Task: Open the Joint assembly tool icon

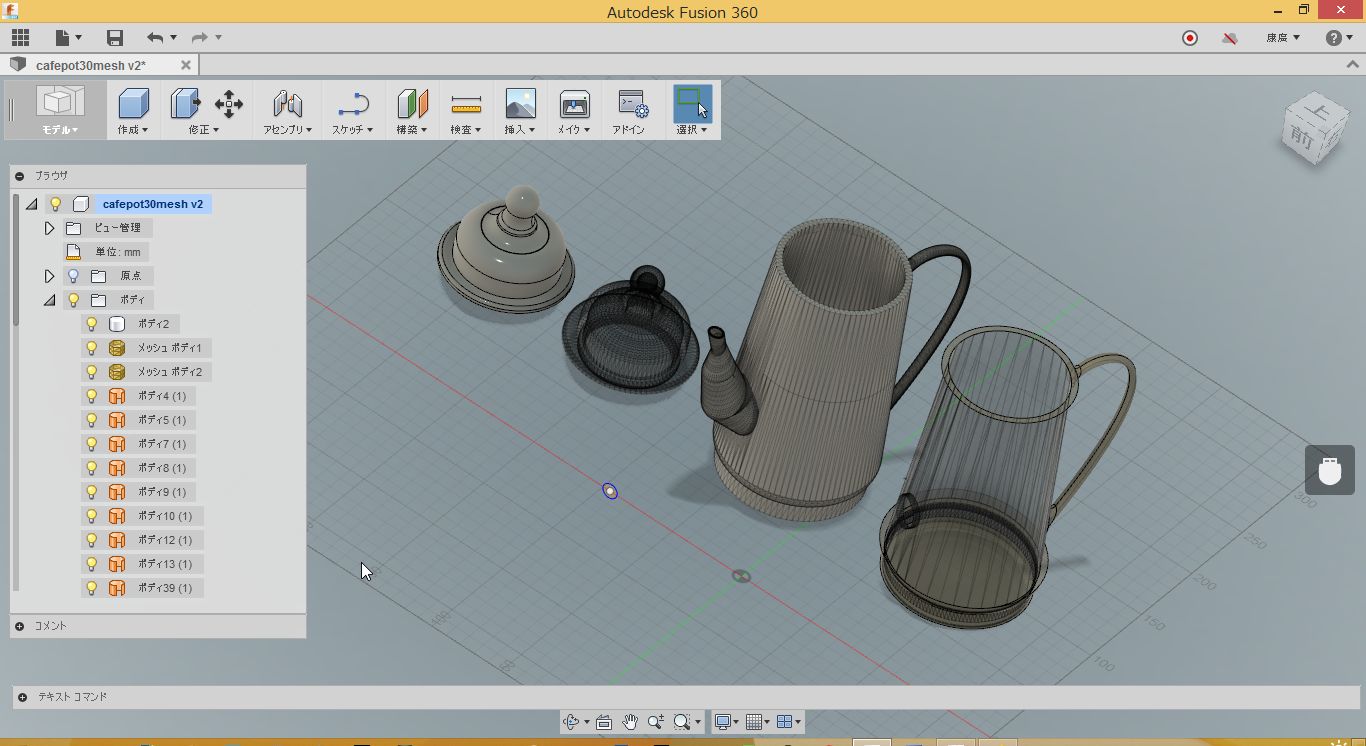Action: pos(287,104)
